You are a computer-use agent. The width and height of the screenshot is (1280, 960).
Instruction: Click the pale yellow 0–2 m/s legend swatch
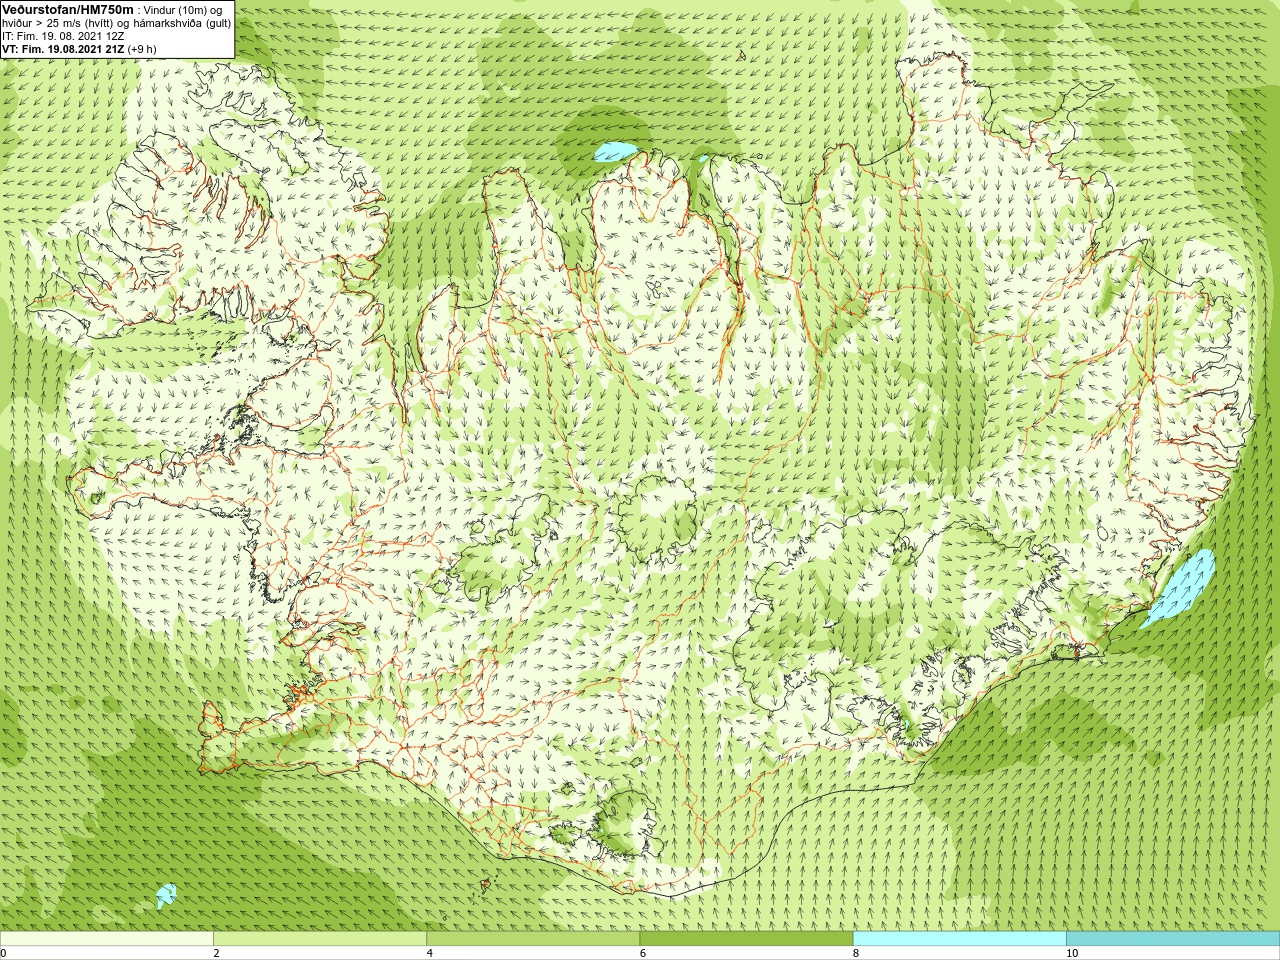point(106,939)
